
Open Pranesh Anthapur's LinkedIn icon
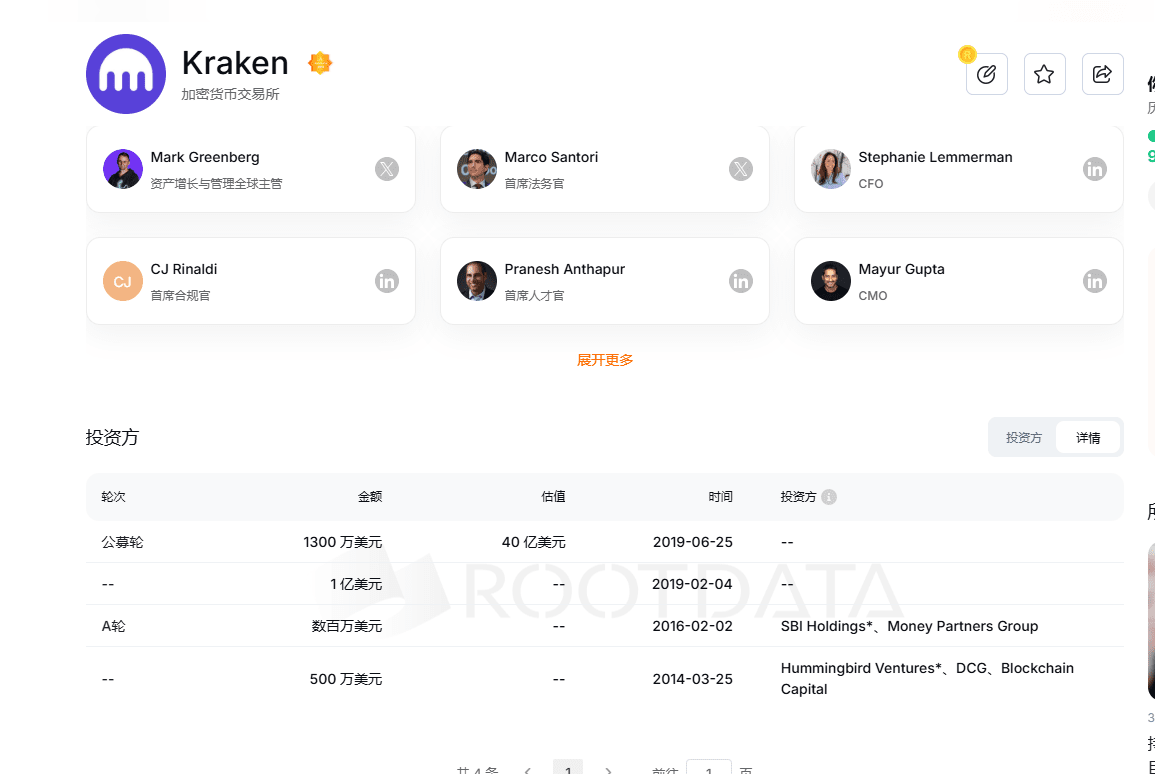[741, 281]
